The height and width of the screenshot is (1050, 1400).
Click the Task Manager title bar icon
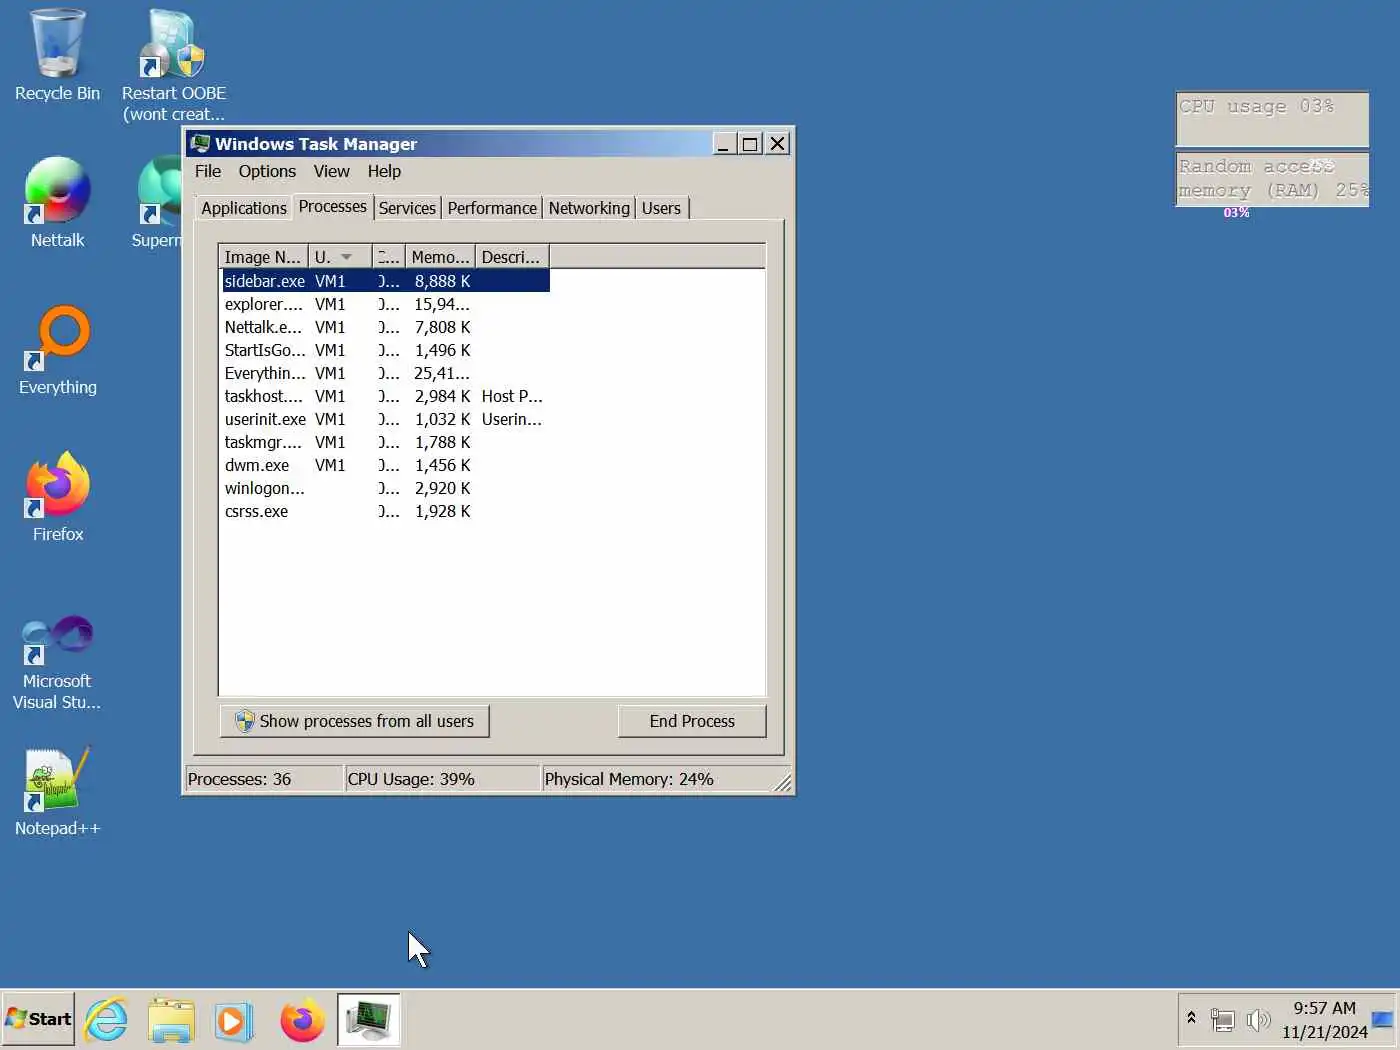coord(201,143)
